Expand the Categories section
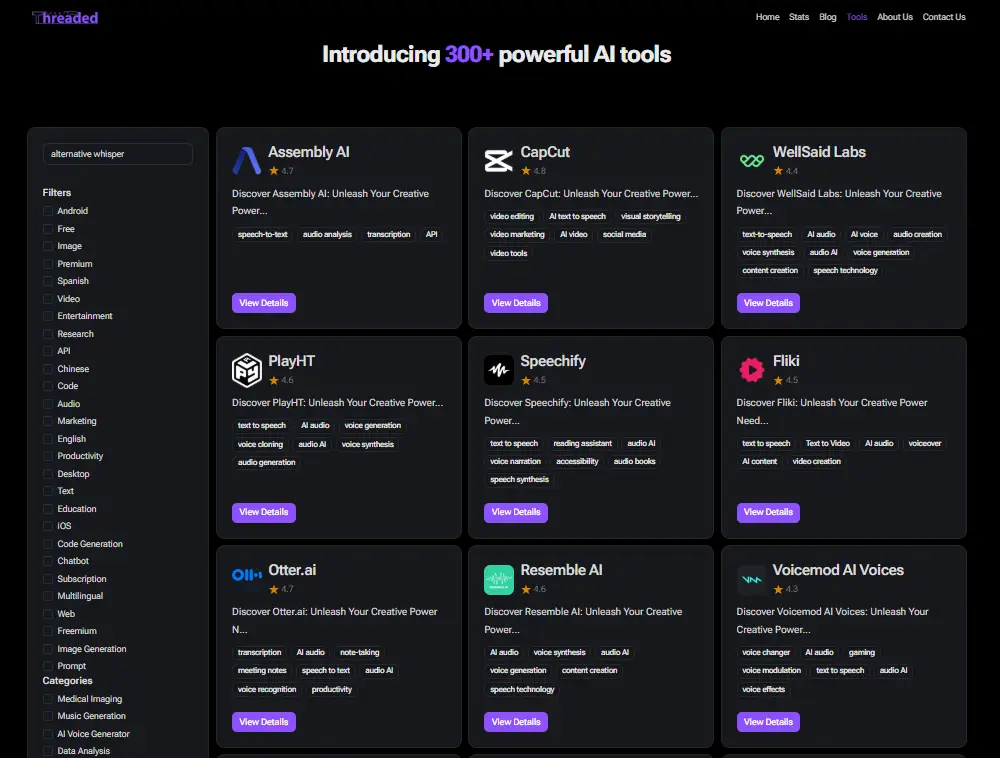This screenshot has width=1000, height=758. coord(66,680)
